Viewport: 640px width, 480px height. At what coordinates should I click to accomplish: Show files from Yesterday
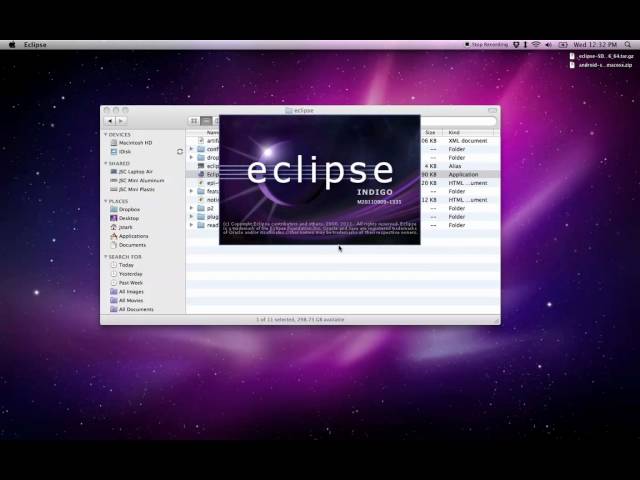[x=126, y=274]
